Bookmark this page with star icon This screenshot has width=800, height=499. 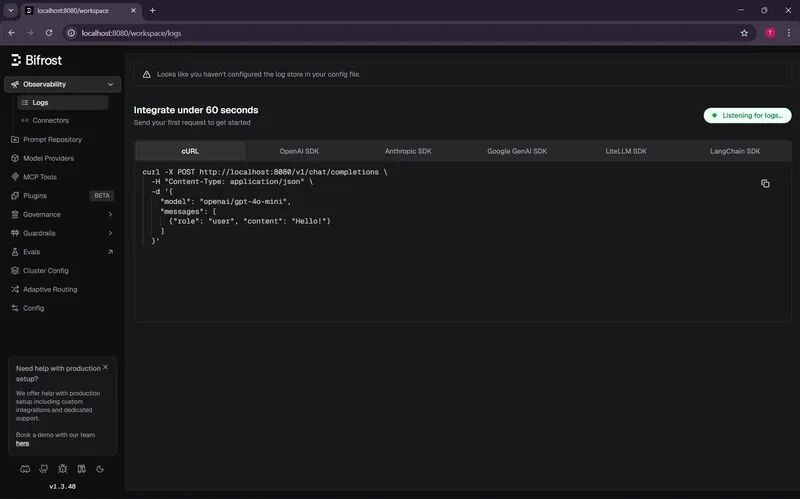pyautogui.click(x=744, y=32)
